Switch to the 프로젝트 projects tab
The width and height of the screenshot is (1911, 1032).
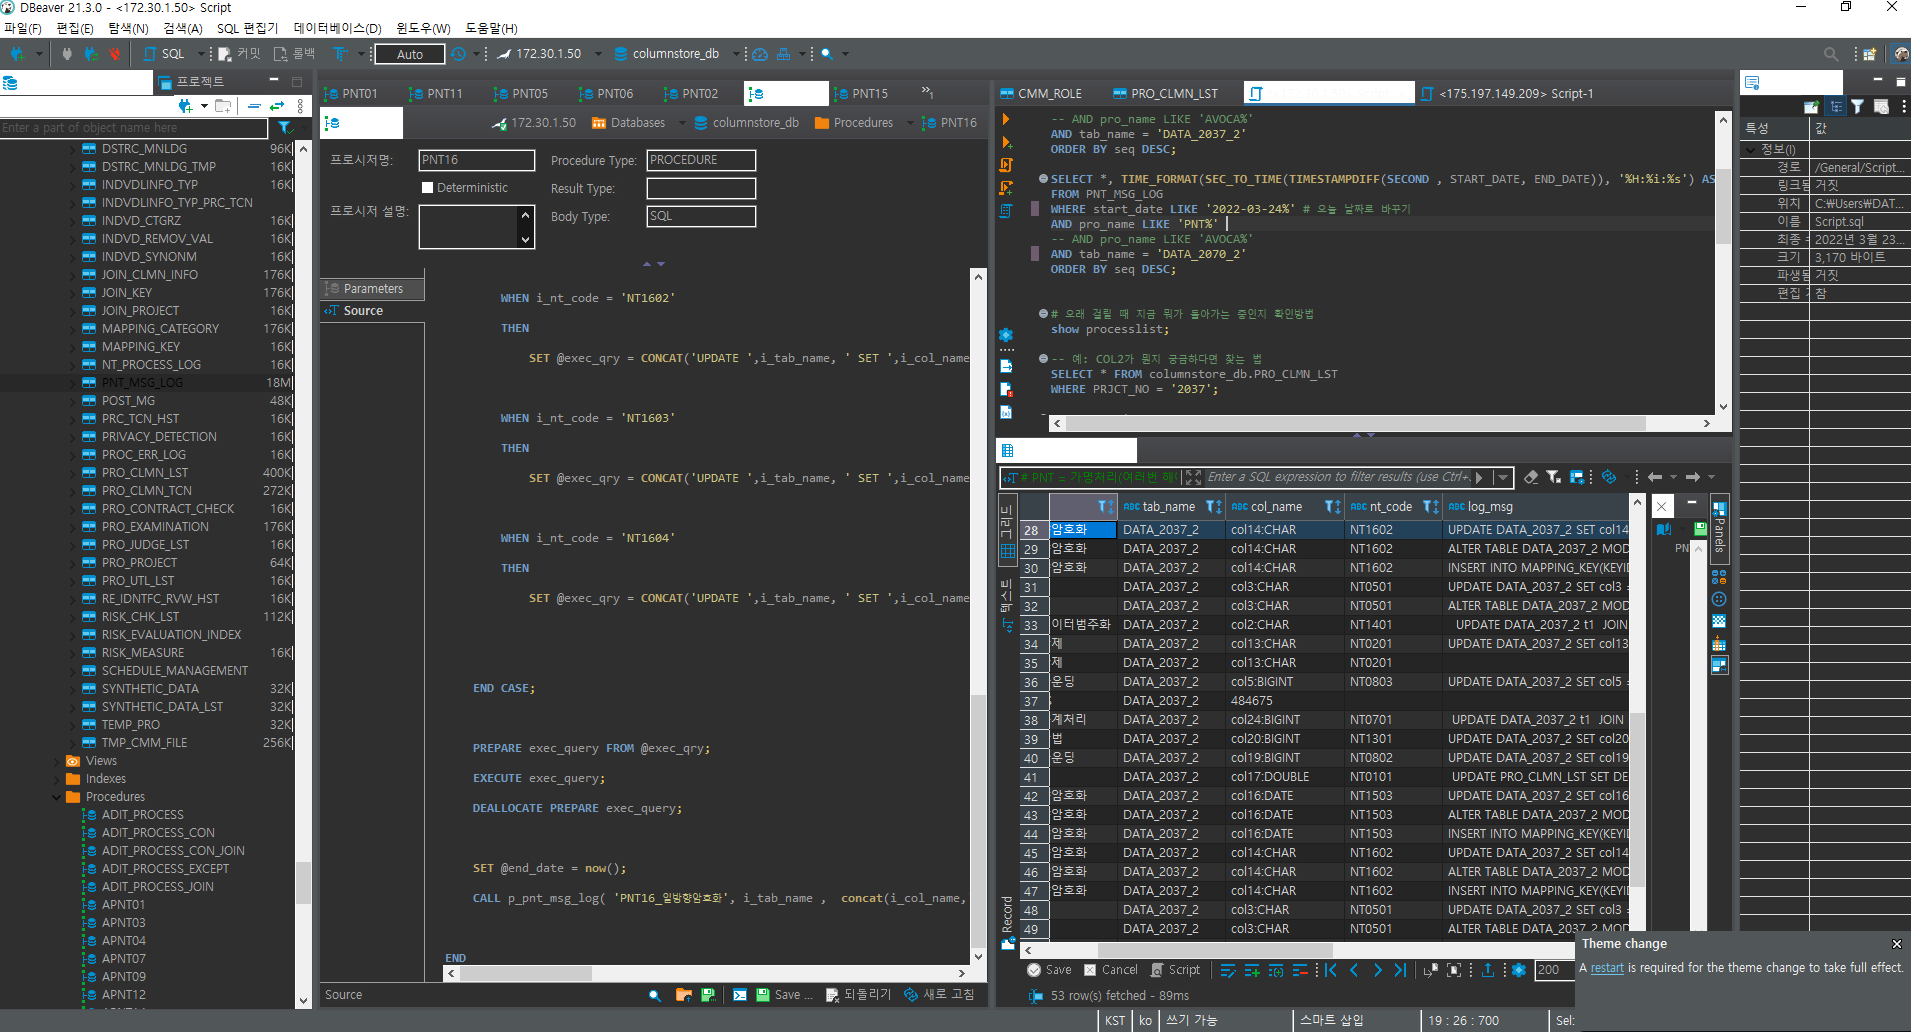[x=193, y=82]
